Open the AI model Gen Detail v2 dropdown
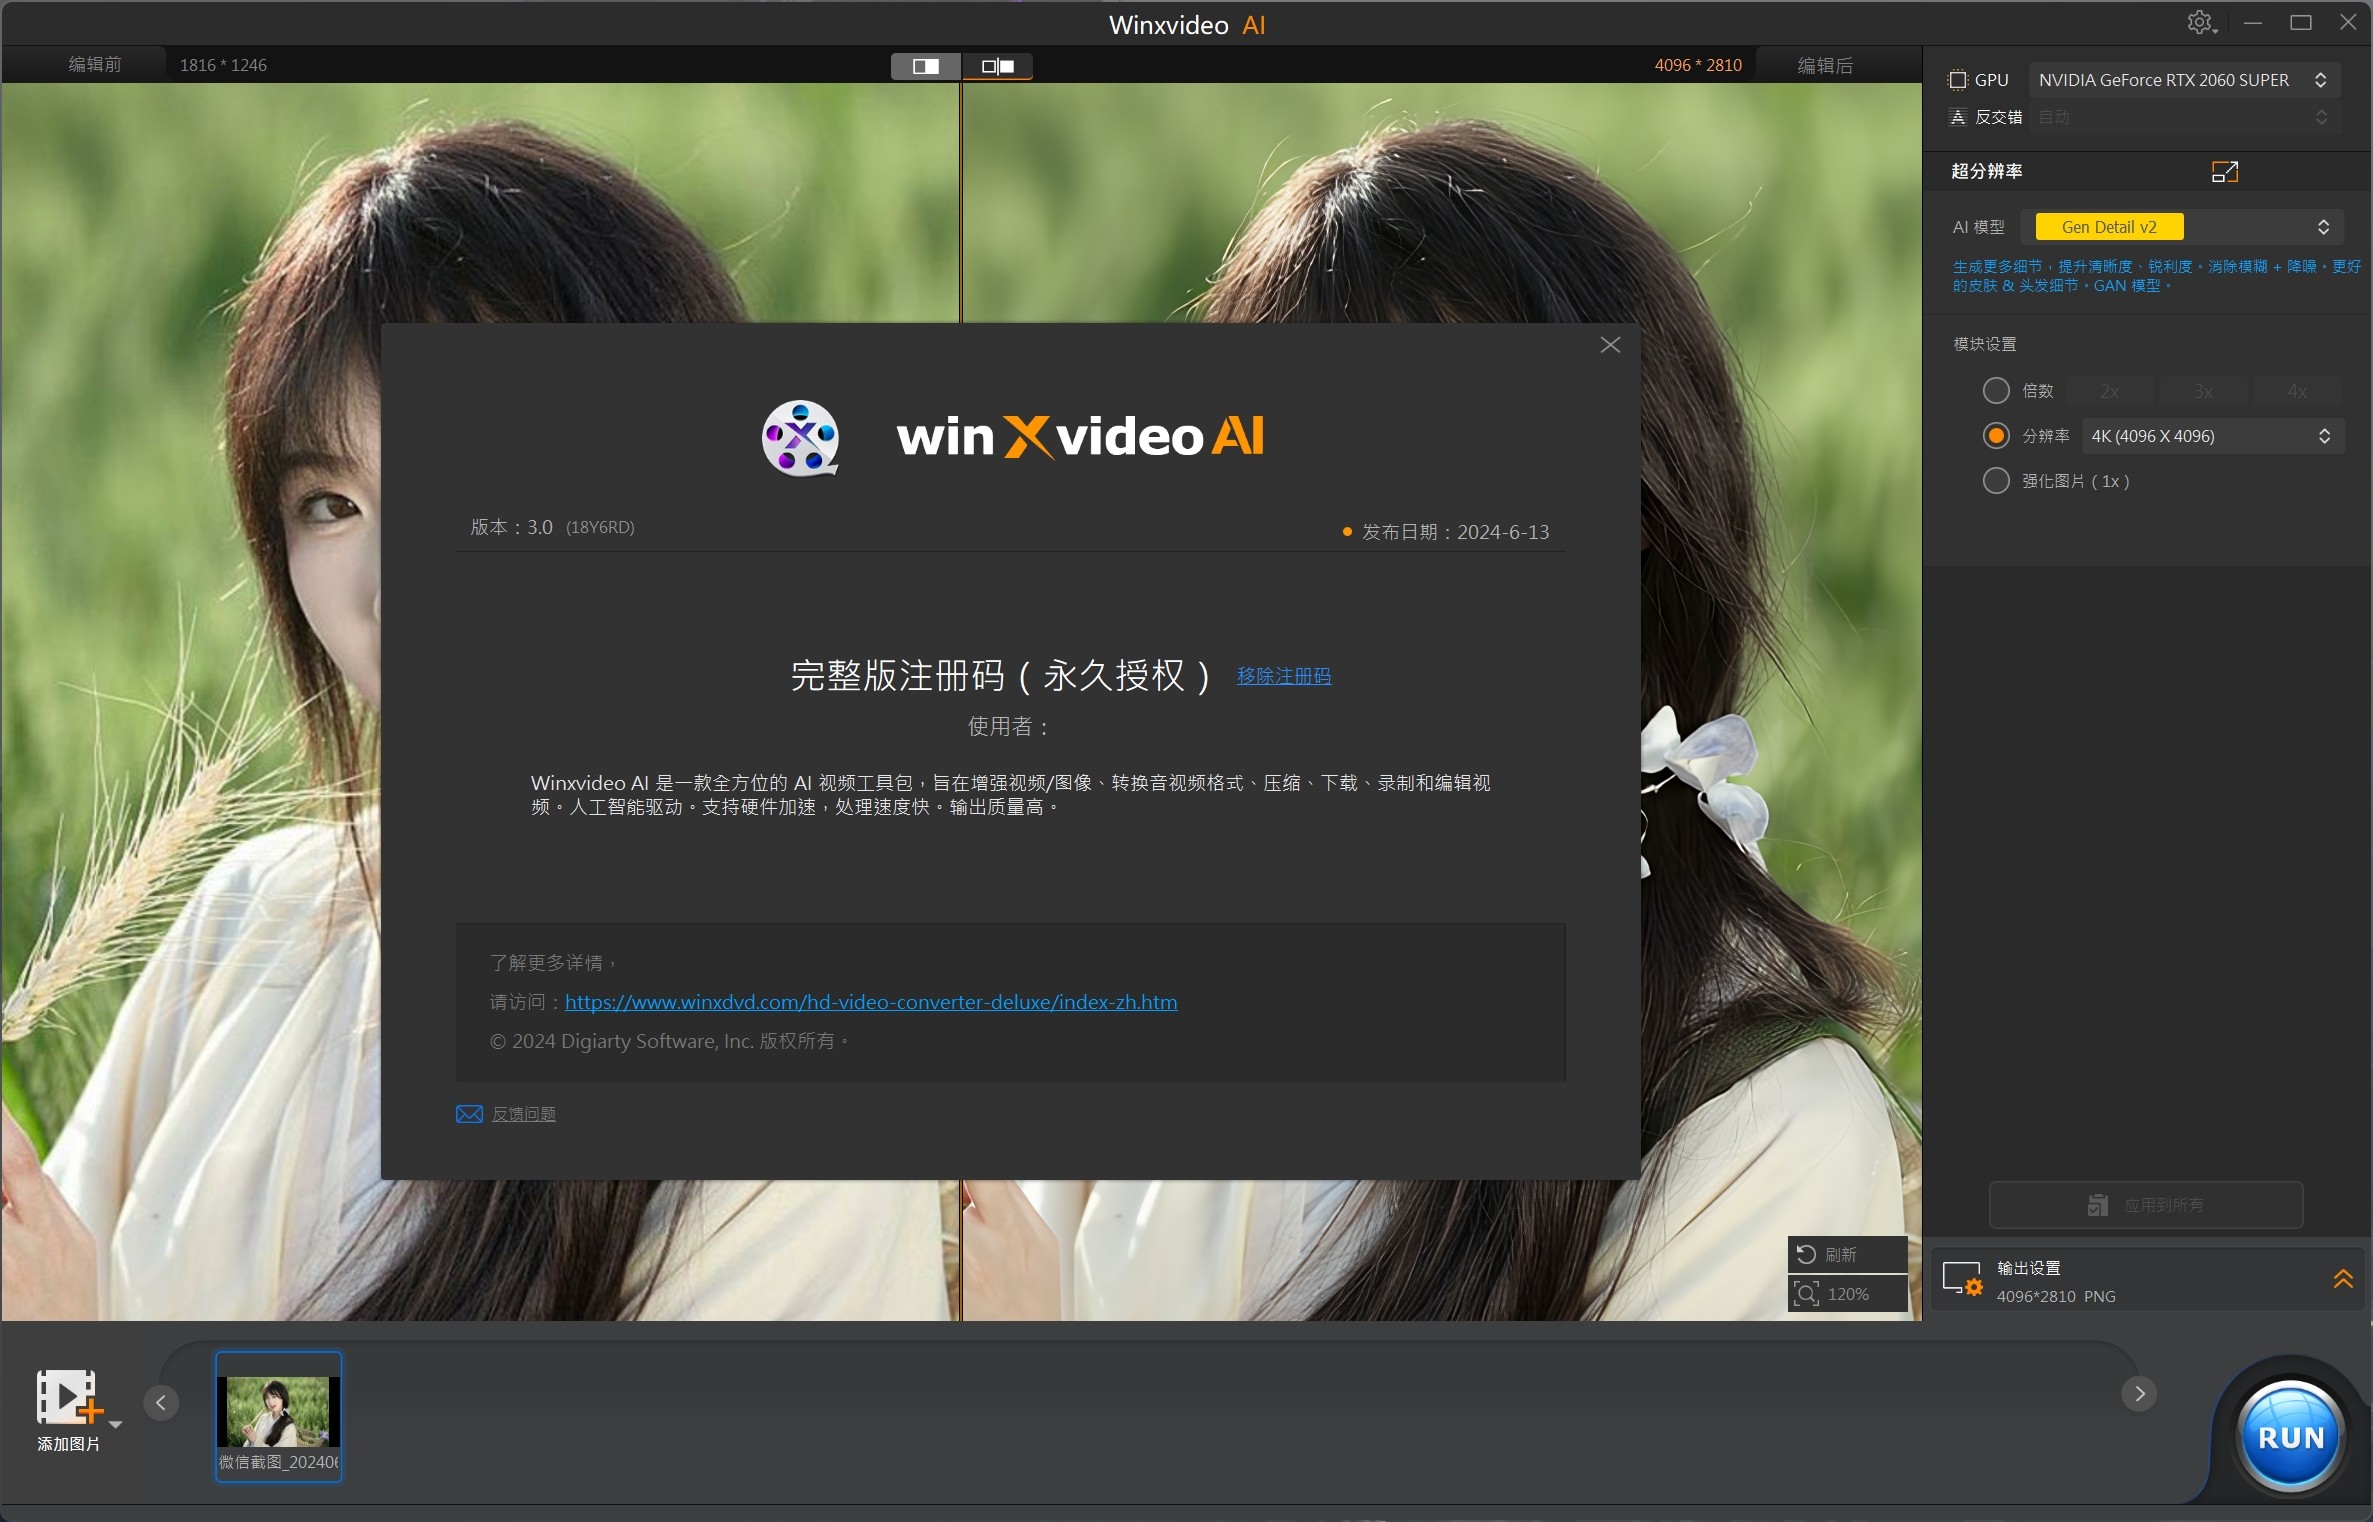Image resolution: width=2373 pixels, height=1522 pixels. 2182,227
